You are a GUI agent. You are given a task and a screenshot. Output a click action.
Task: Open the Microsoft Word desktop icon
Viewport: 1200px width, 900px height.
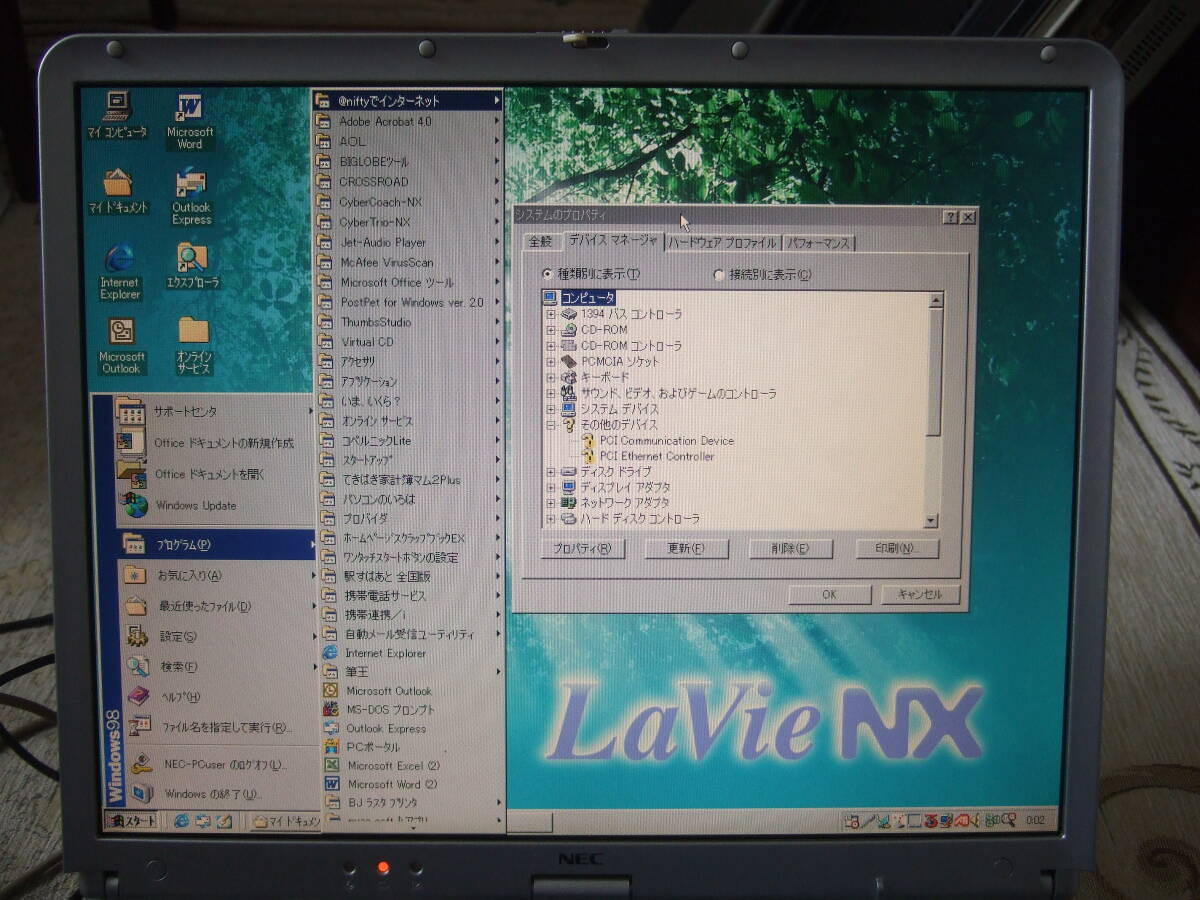click(190, 110)
